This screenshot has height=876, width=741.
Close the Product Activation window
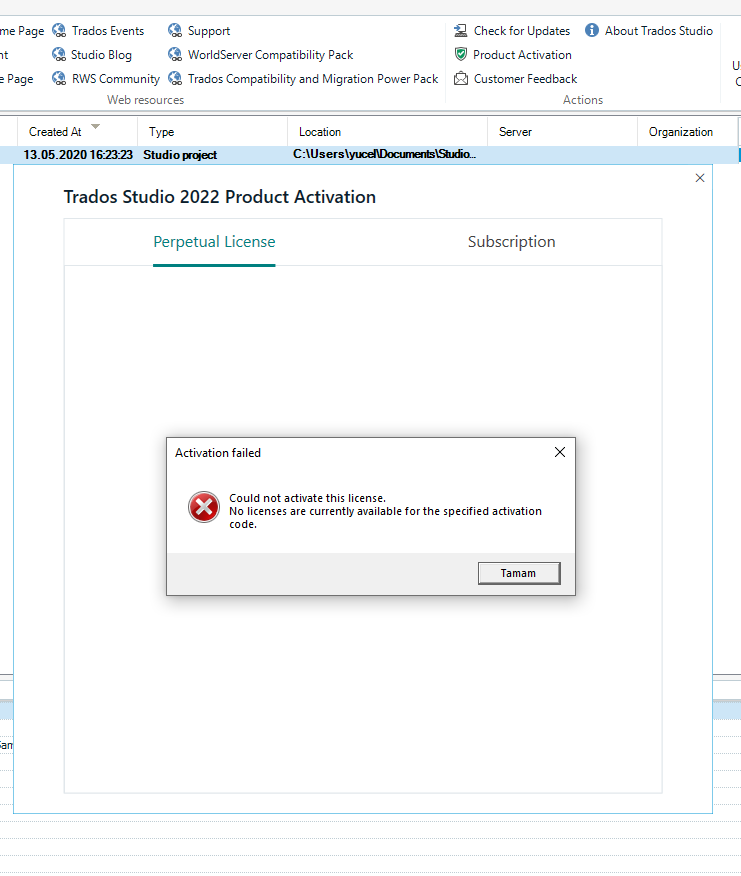tap(700, 178)
